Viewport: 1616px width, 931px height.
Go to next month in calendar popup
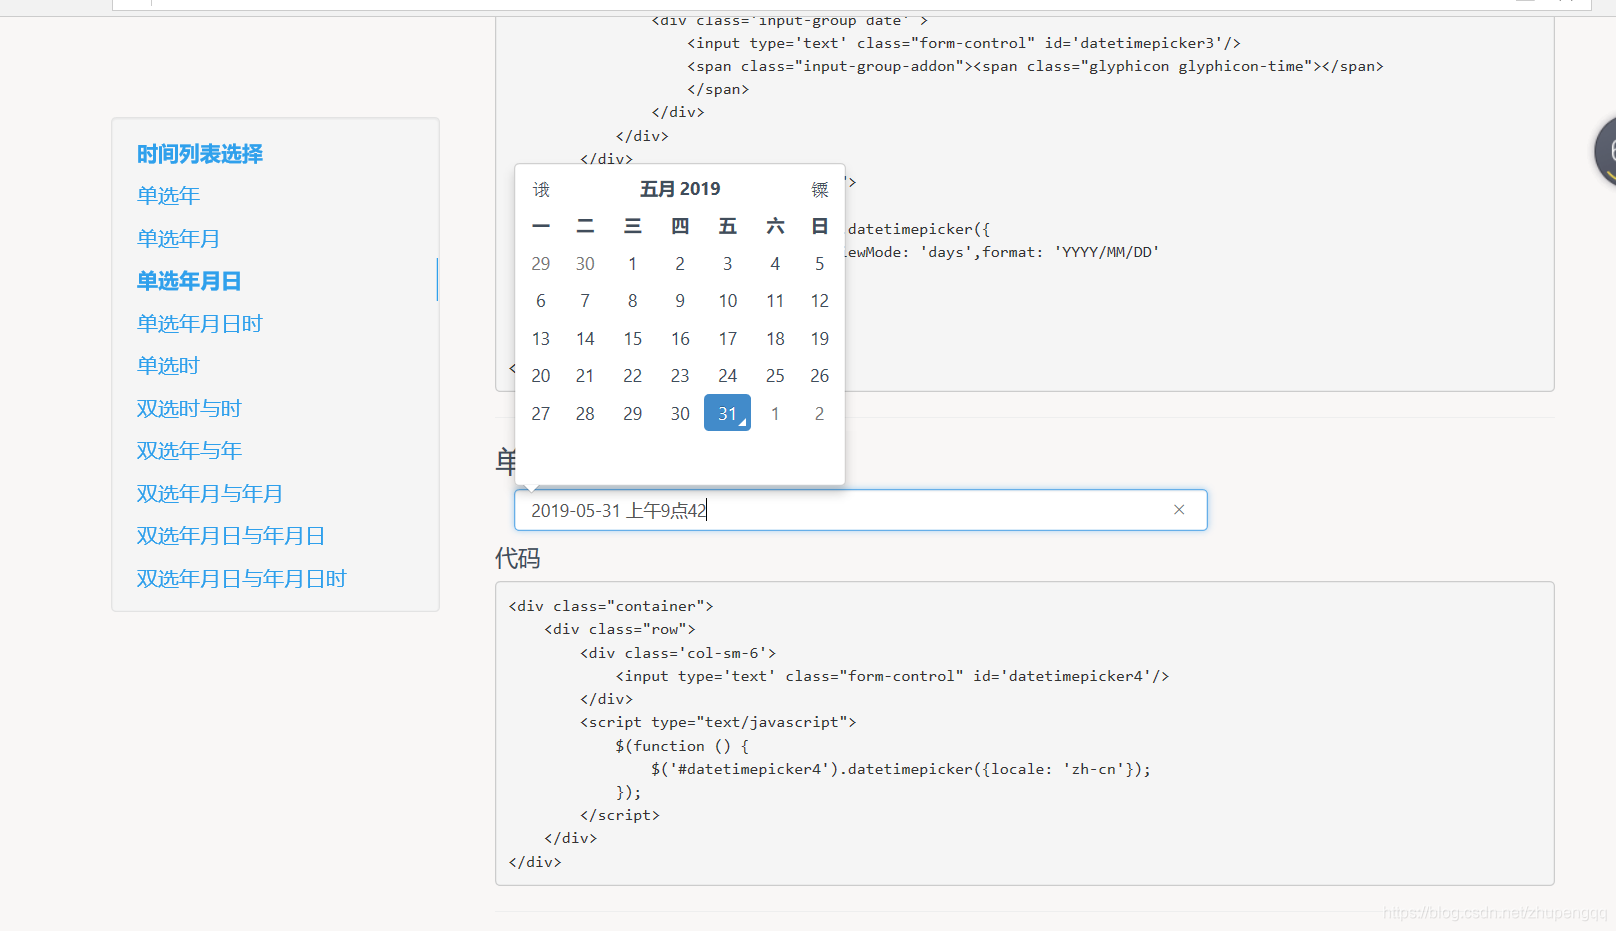click(820, 189)
